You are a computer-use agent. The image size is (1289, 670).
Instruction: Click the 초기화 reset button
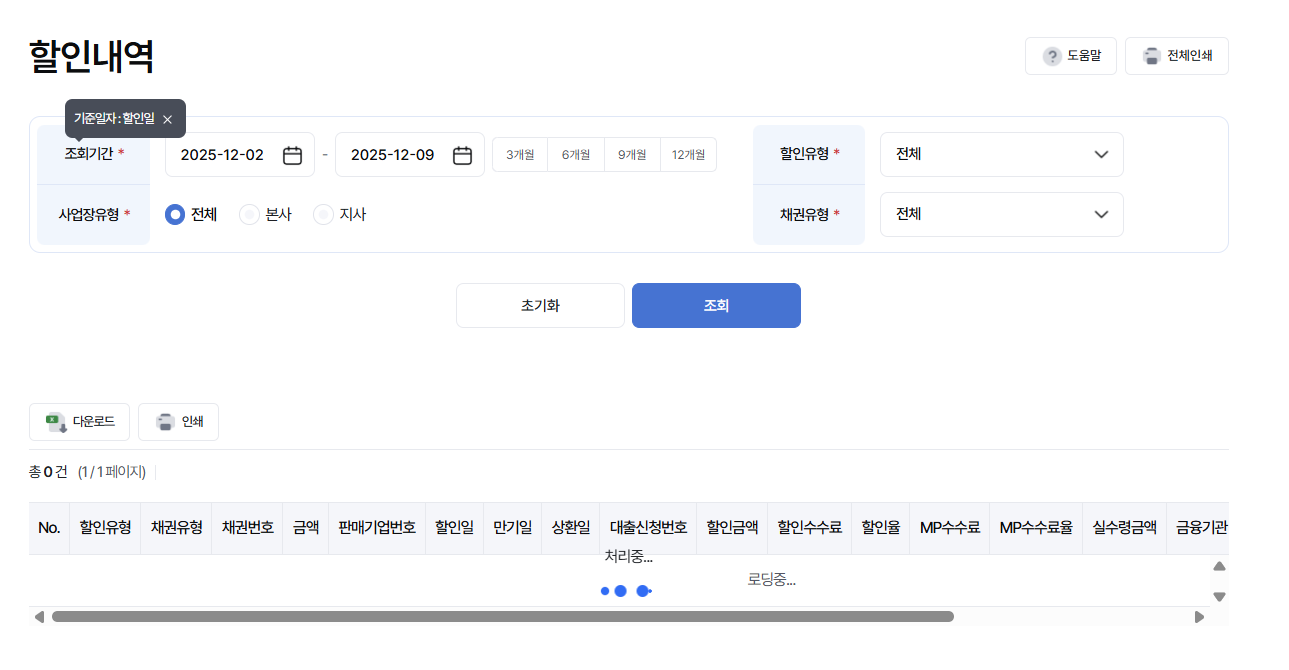pos(540,305)
